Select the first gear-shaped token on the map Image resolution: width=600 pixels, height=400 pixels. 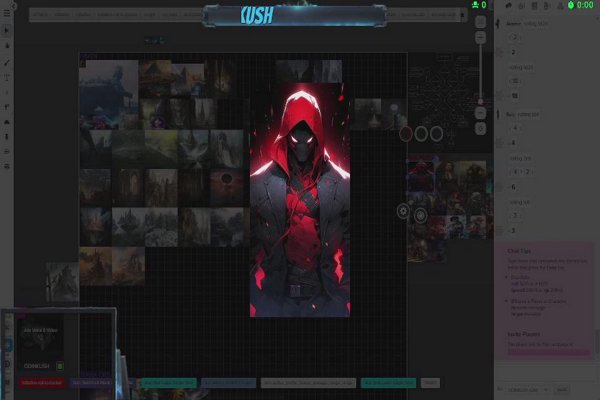tap(403, 211)
